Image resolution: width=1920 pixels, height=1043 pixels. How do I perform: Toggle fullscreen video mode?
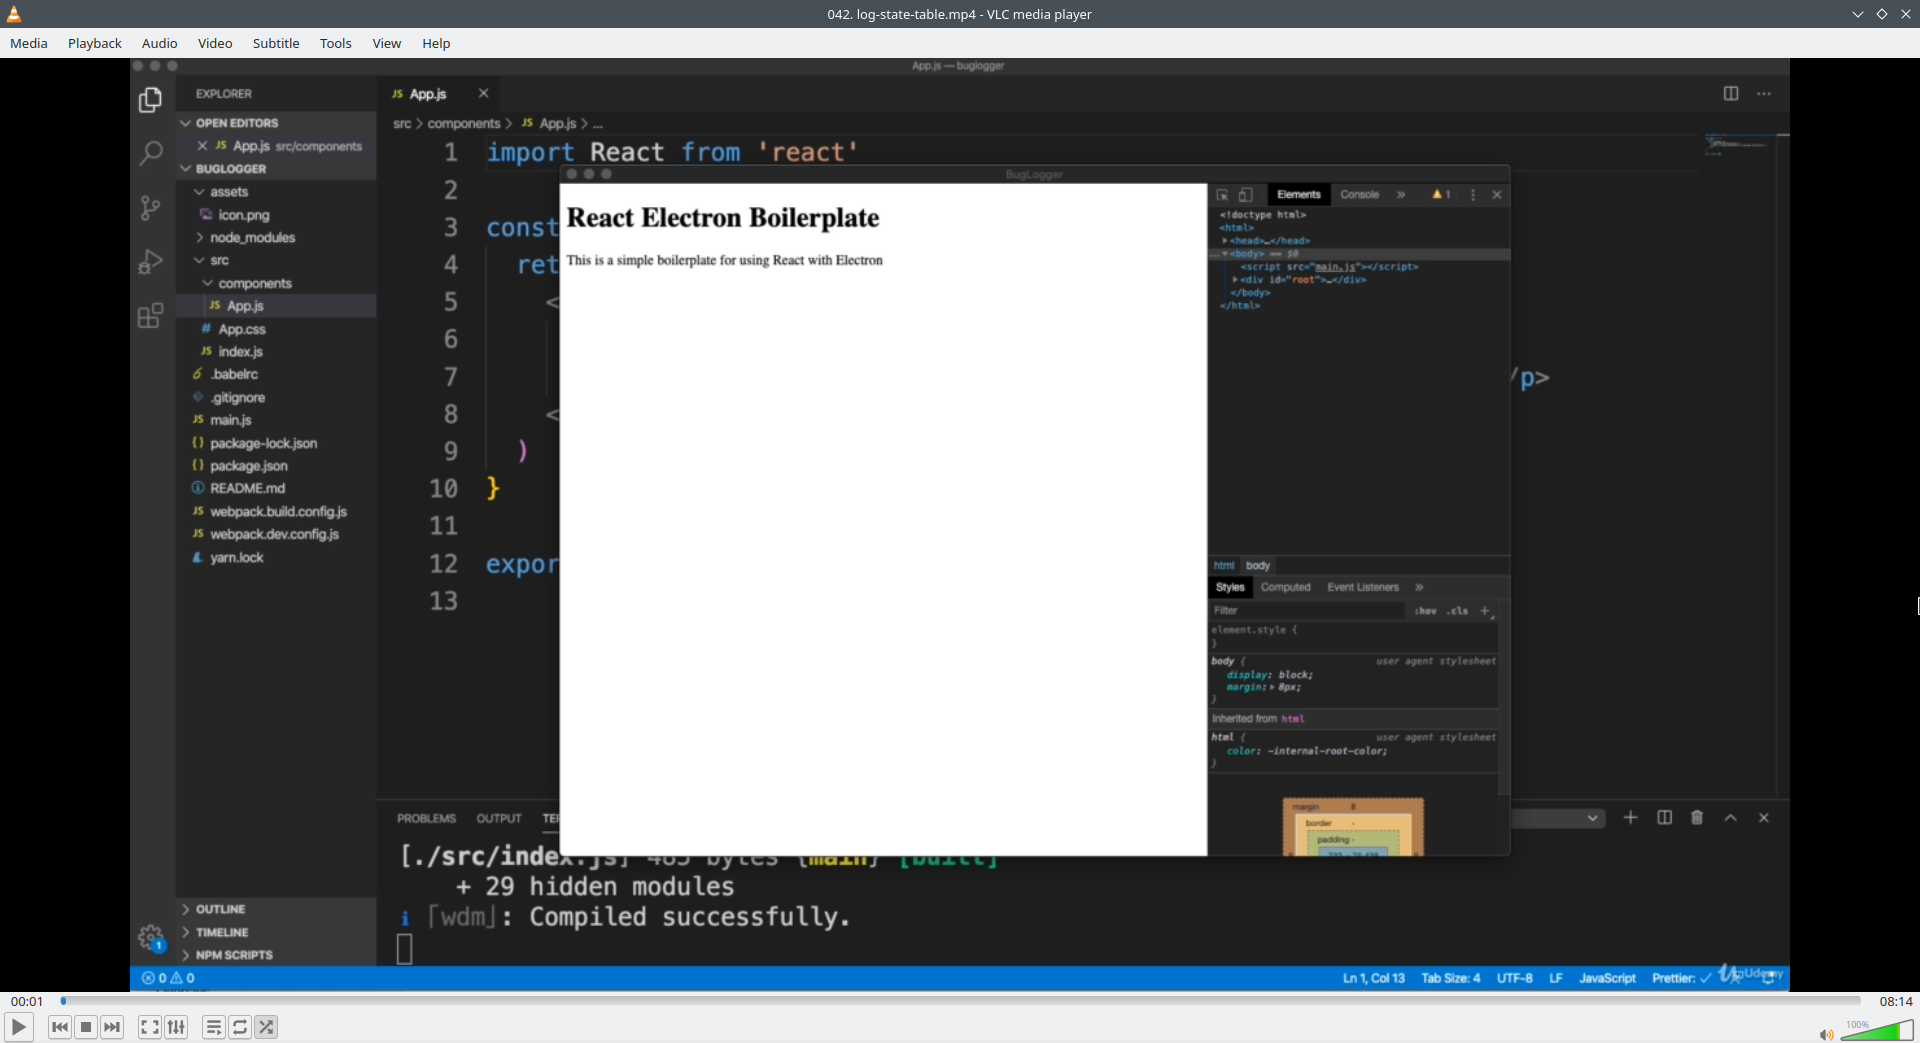tap(149, 1027)
